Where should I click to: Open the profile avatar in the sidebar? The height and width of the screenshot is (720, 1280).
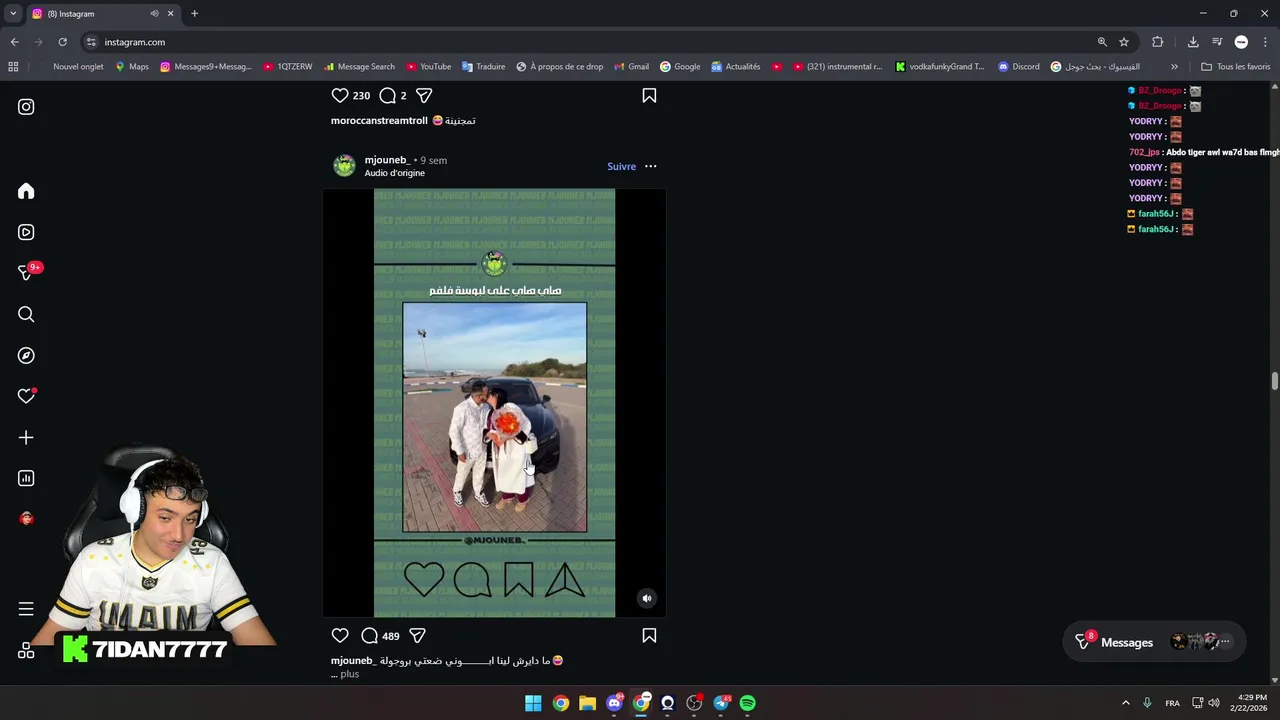[x=26, y=518]
